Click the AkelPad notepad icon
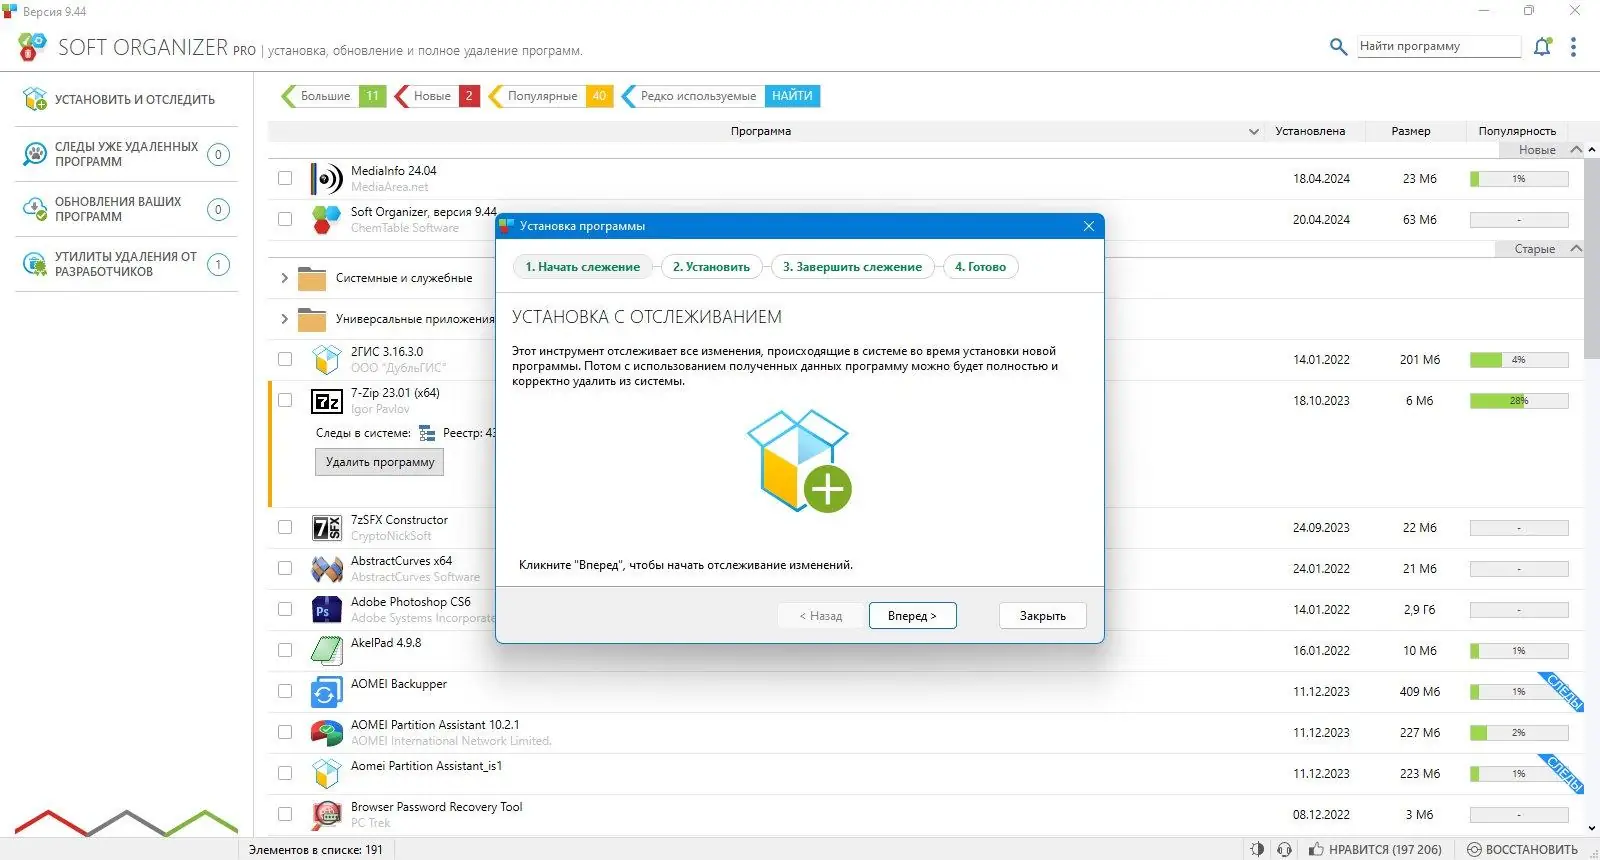 coord(326,651)
